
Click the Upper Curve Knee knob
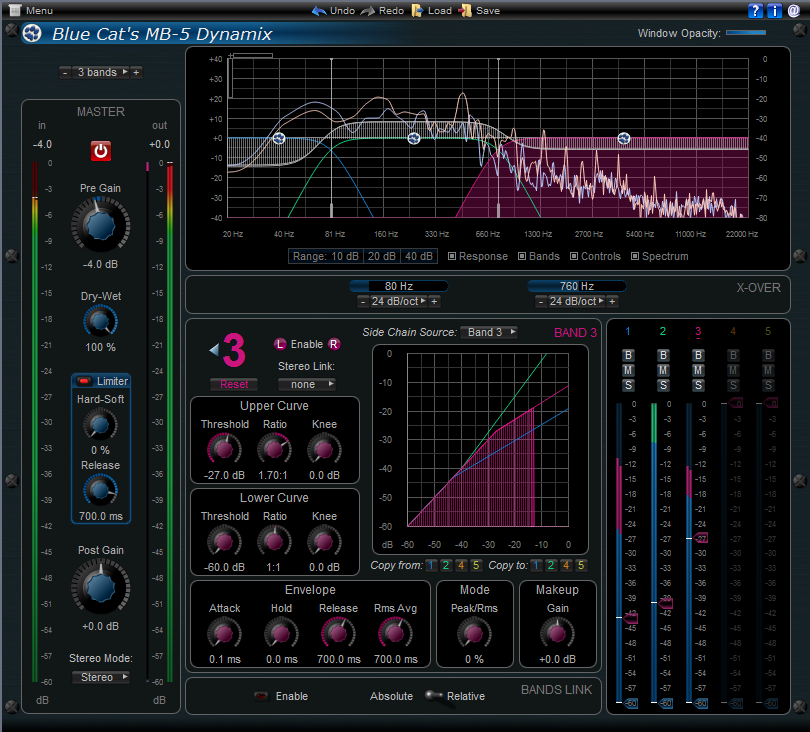coord(324,449)
